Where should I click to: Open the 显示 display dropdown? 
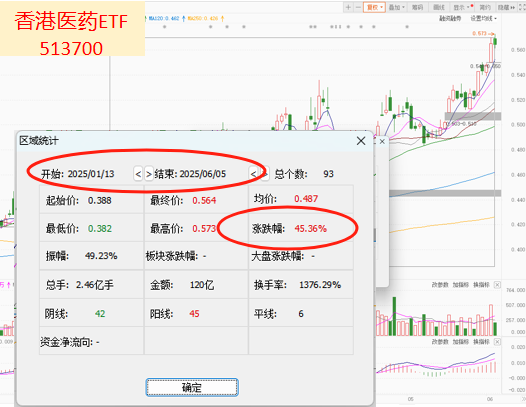pyautogui.click(x=463, y=7)
